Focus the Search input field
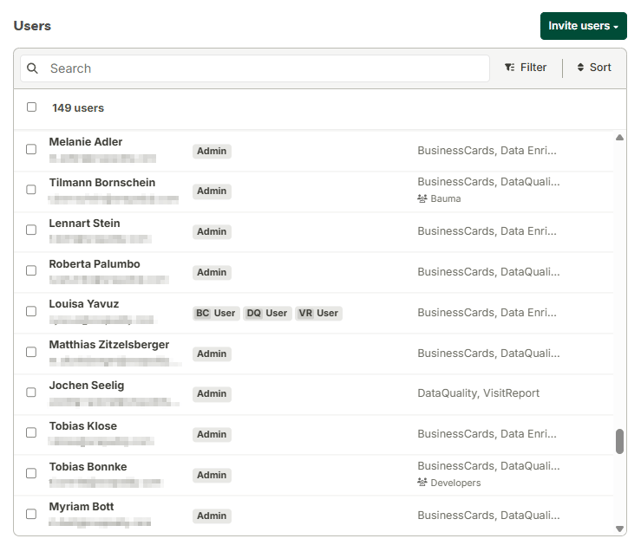This screenshot has width=641, height=545. click(255, 68)
